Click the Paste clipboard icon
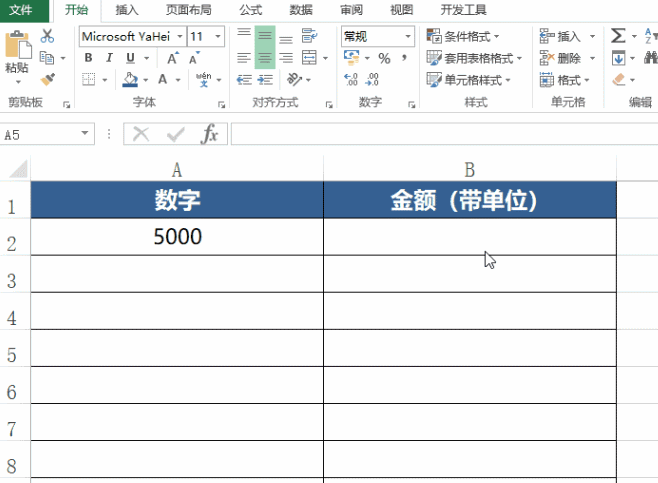Image resolution: width=658 pixels, height=483 pixels. [x=17, y=45]
